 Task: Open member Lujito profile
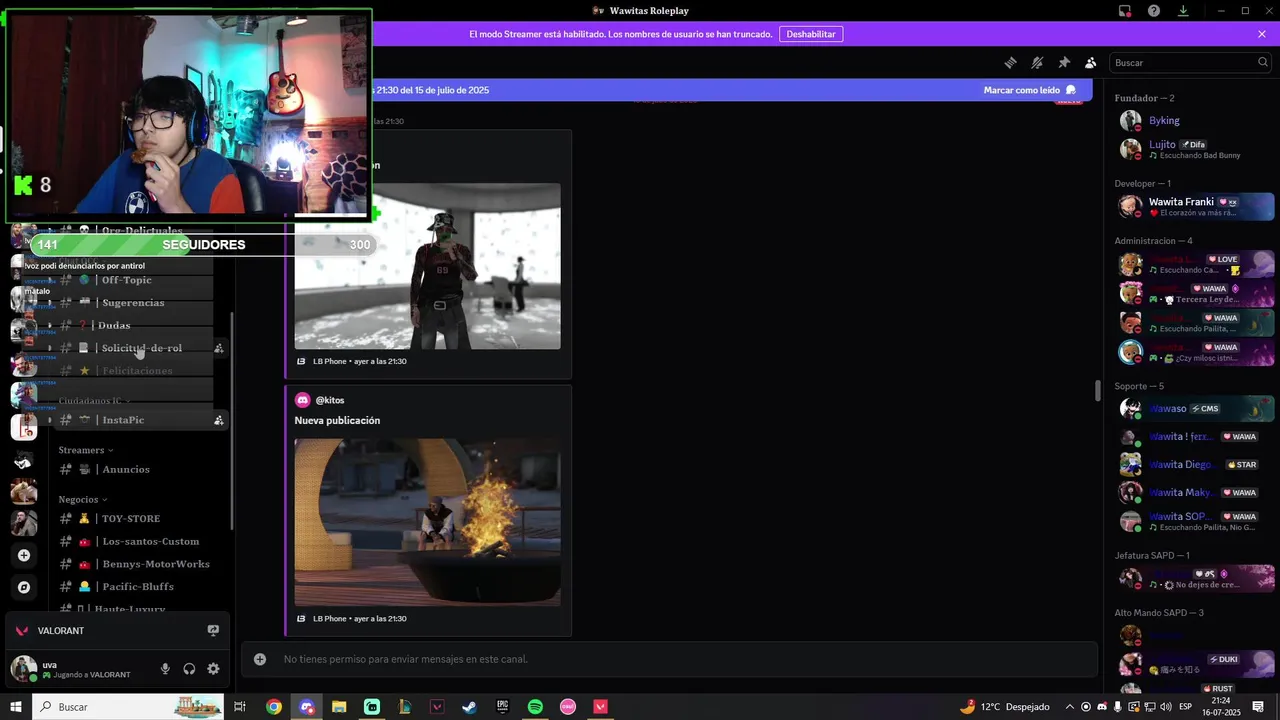pos(1195,149)
